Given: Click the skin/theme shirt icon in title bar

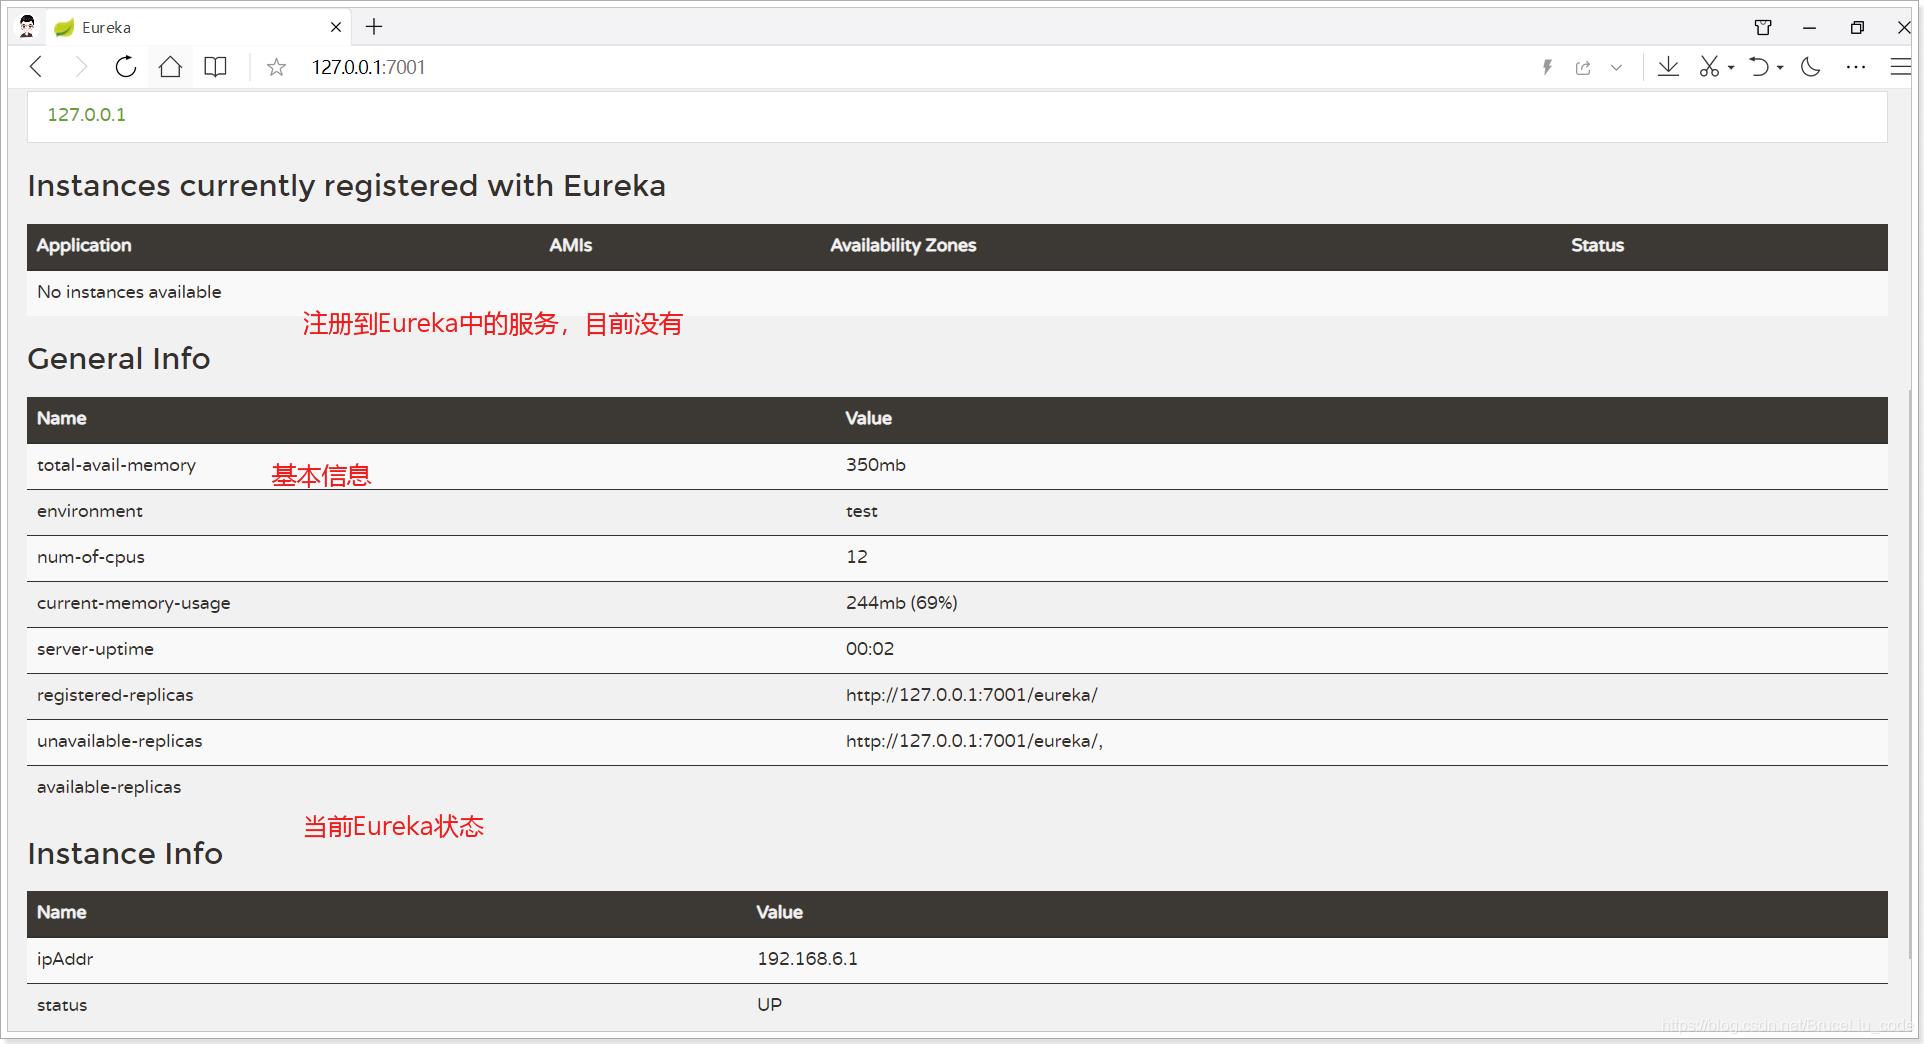Looking at the screenshot, I should (x=1763, y=27).
